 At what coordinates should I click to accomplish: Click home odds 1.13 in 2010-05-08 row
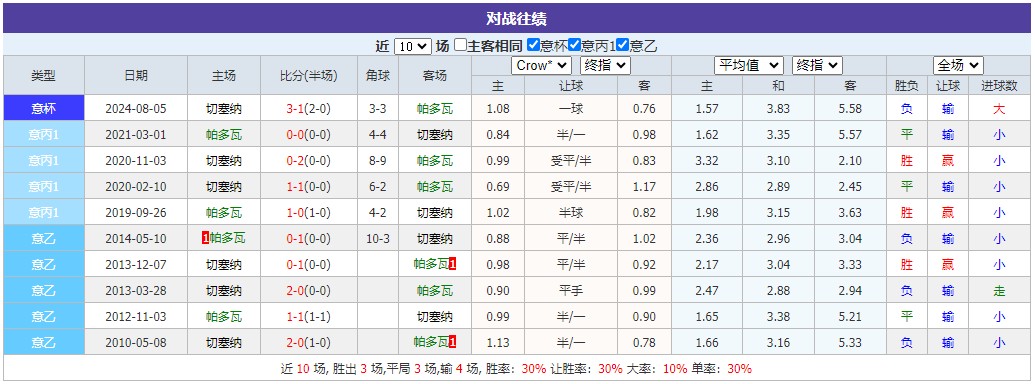click(498, 342)
